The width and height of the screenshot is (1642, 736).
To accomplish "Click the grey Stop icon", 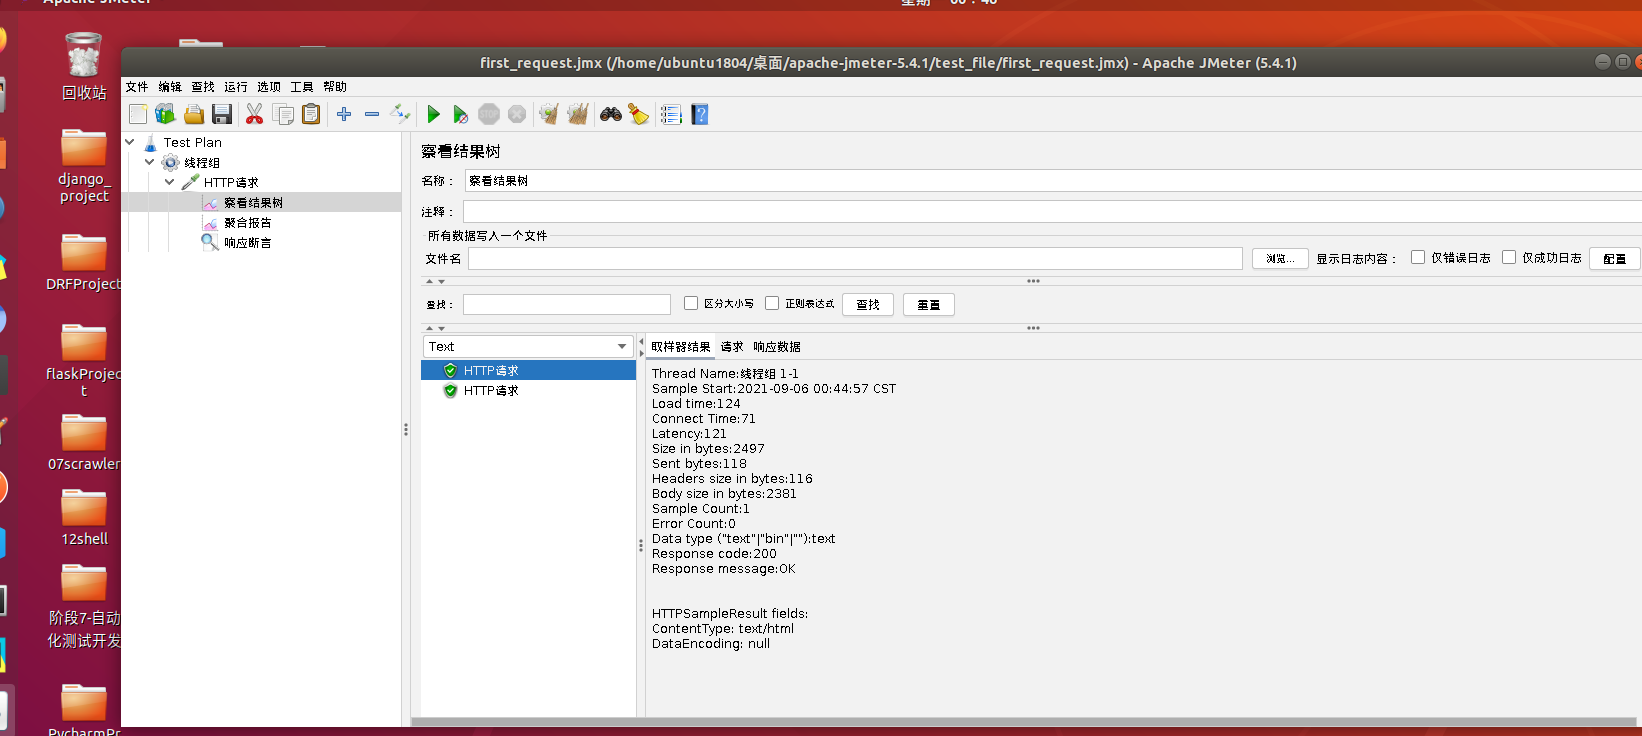I will [489, 114].
